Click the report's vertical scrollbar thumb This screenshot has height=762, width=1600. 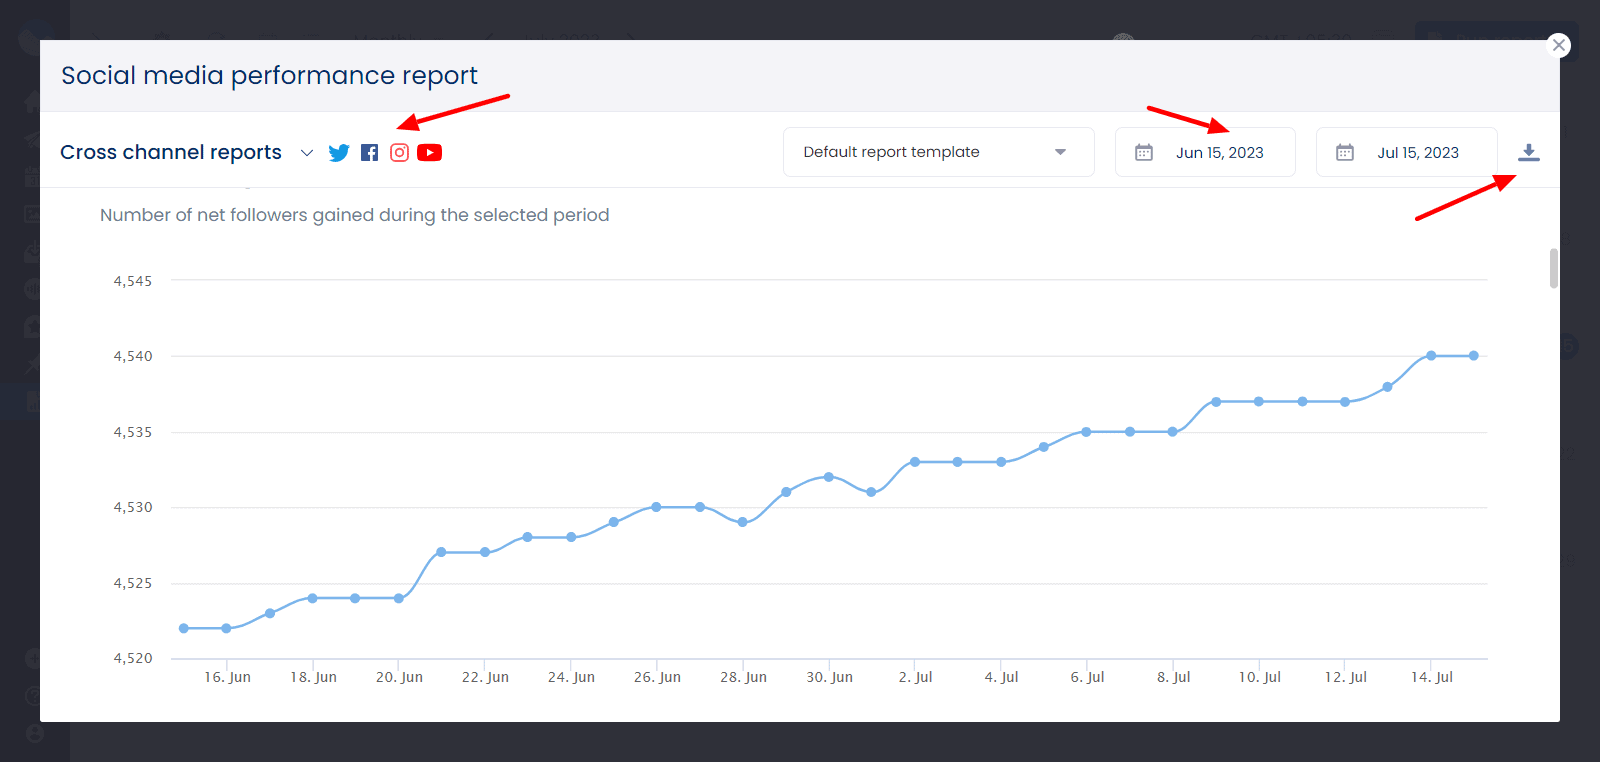coord(1553,268)
